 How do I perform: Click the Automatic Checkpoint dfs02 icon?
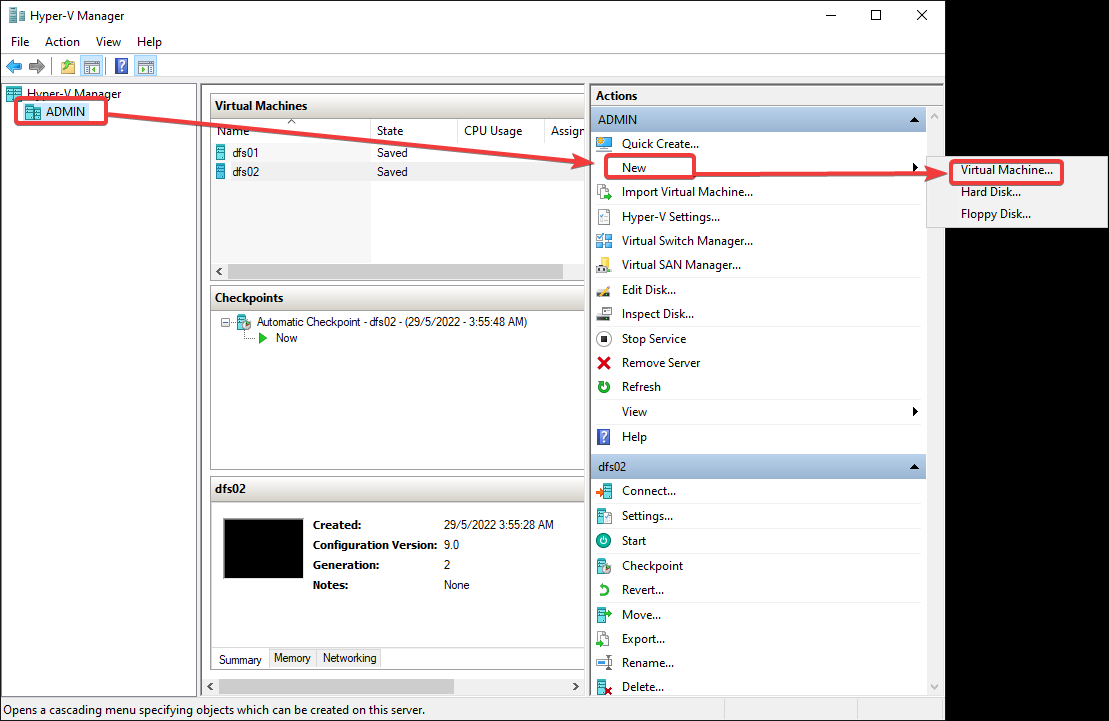244,323
